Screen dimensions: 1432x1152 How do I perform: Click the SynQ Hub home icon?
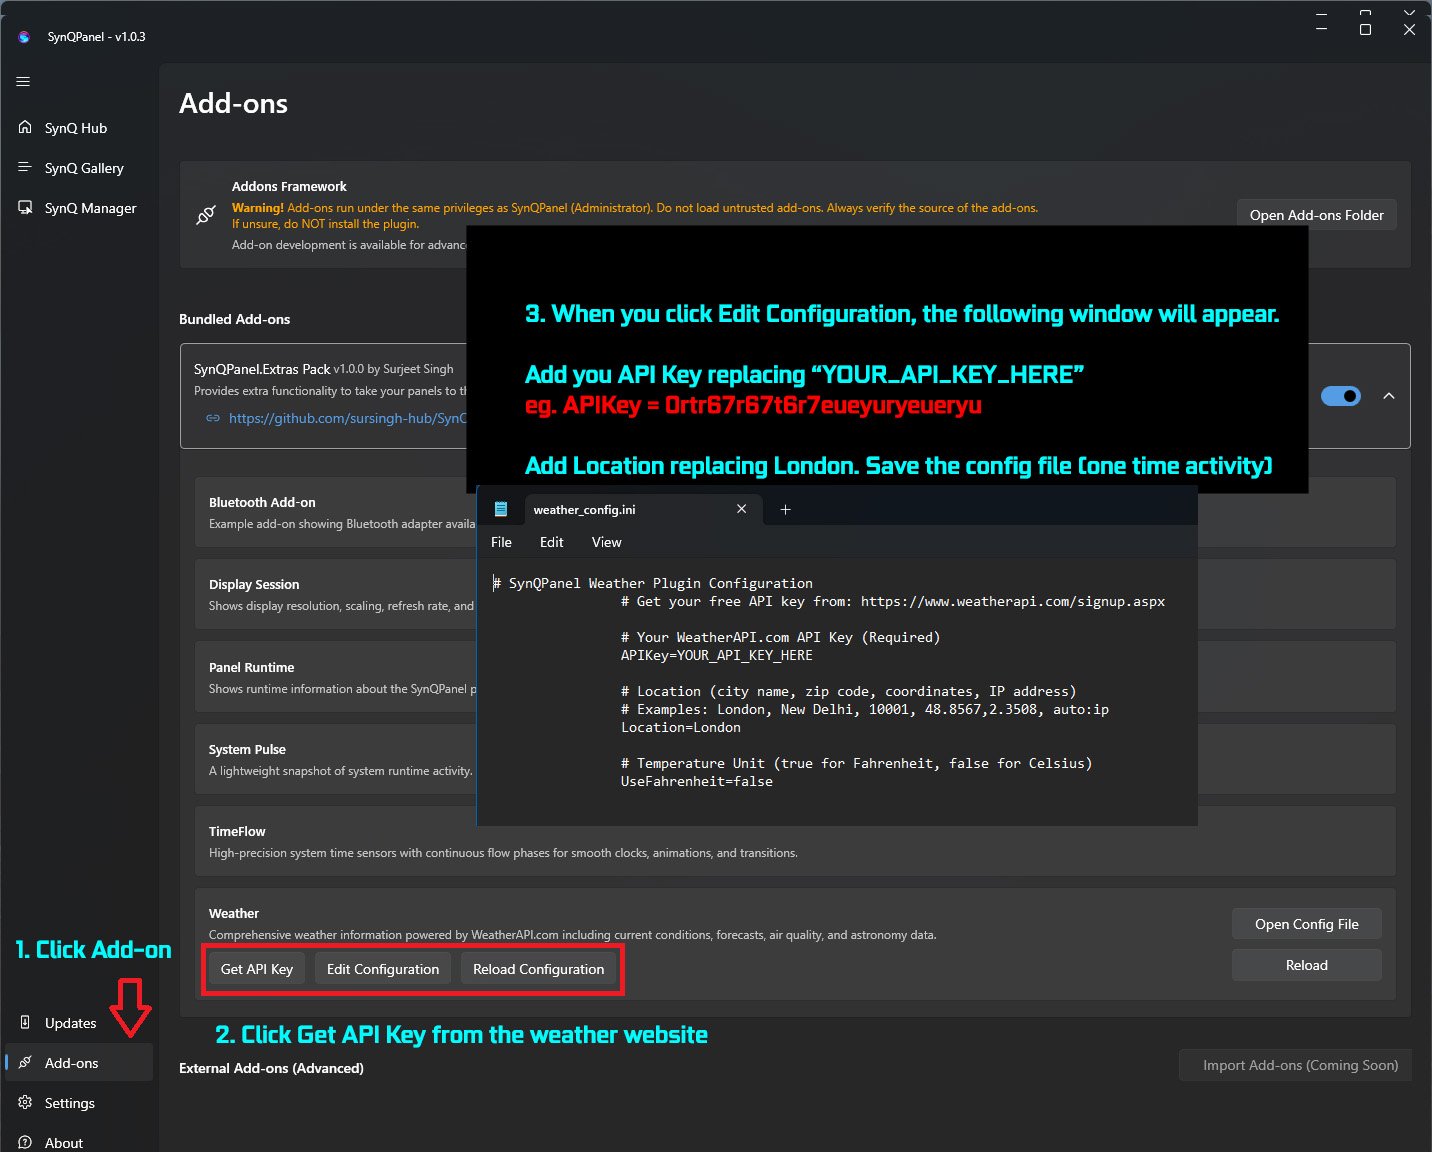coord(25,128)
